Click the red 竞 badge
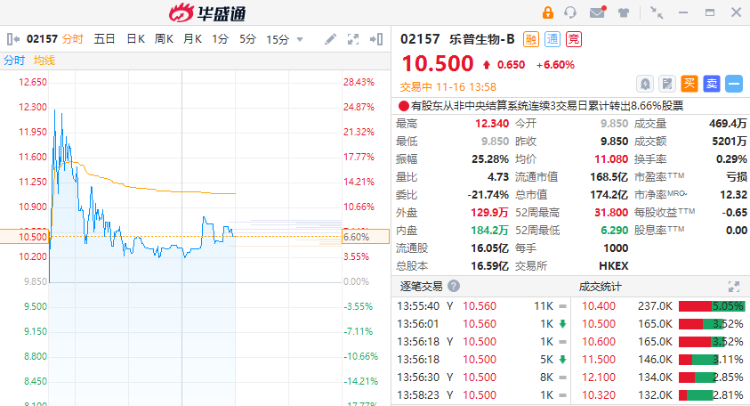Viewport: 750px width, 406px height. (x=574, y=39)
